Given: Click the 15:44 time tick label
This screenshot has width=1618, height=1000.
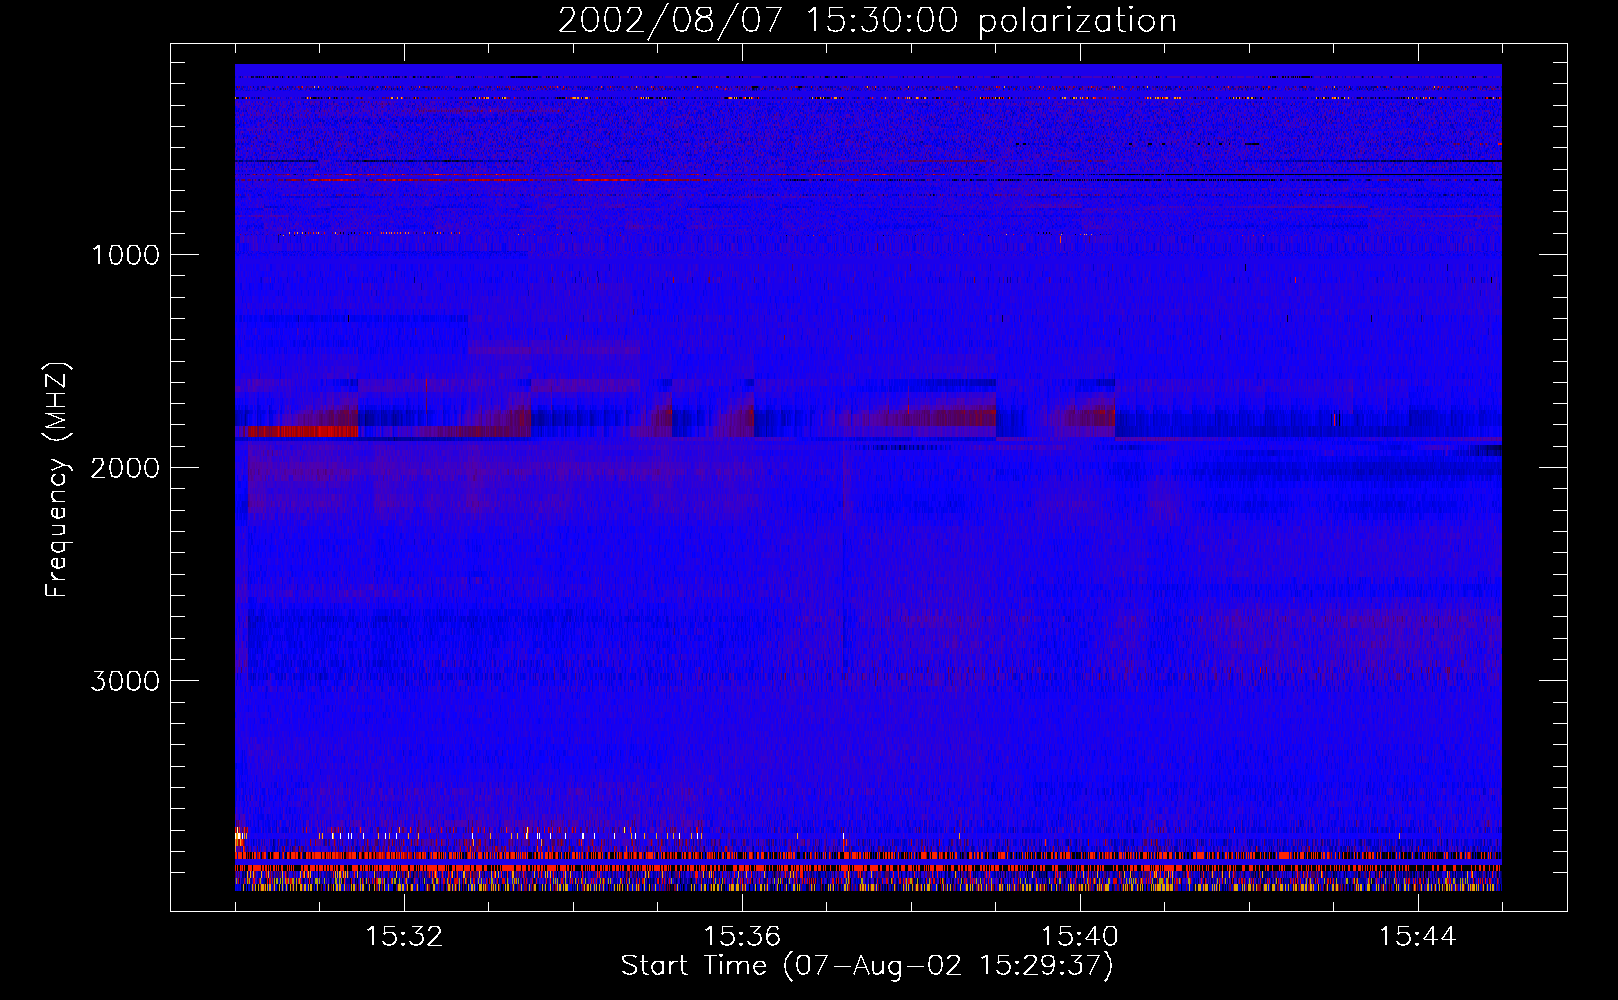Looking at the screenshot, I should click(1417, 937).
